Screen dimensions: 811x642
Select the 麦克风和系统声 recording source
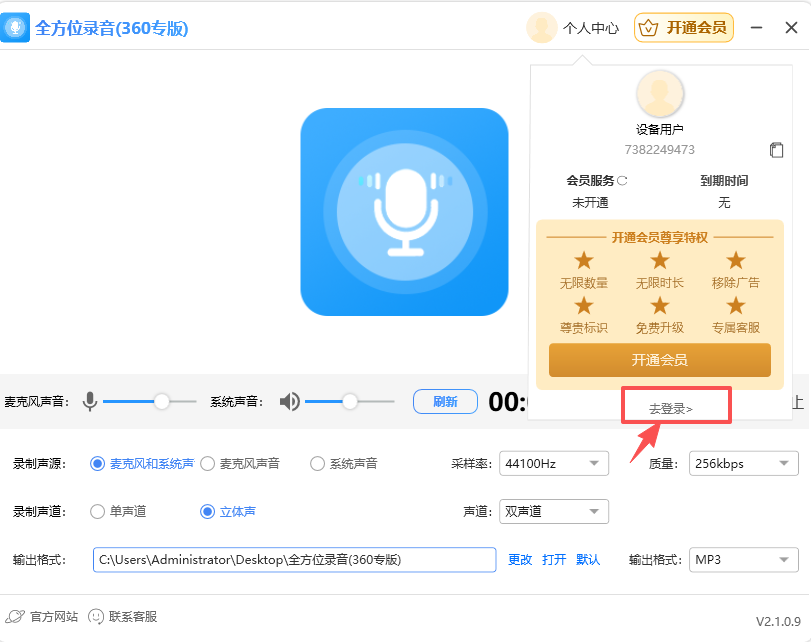click(x=98, y=464)
